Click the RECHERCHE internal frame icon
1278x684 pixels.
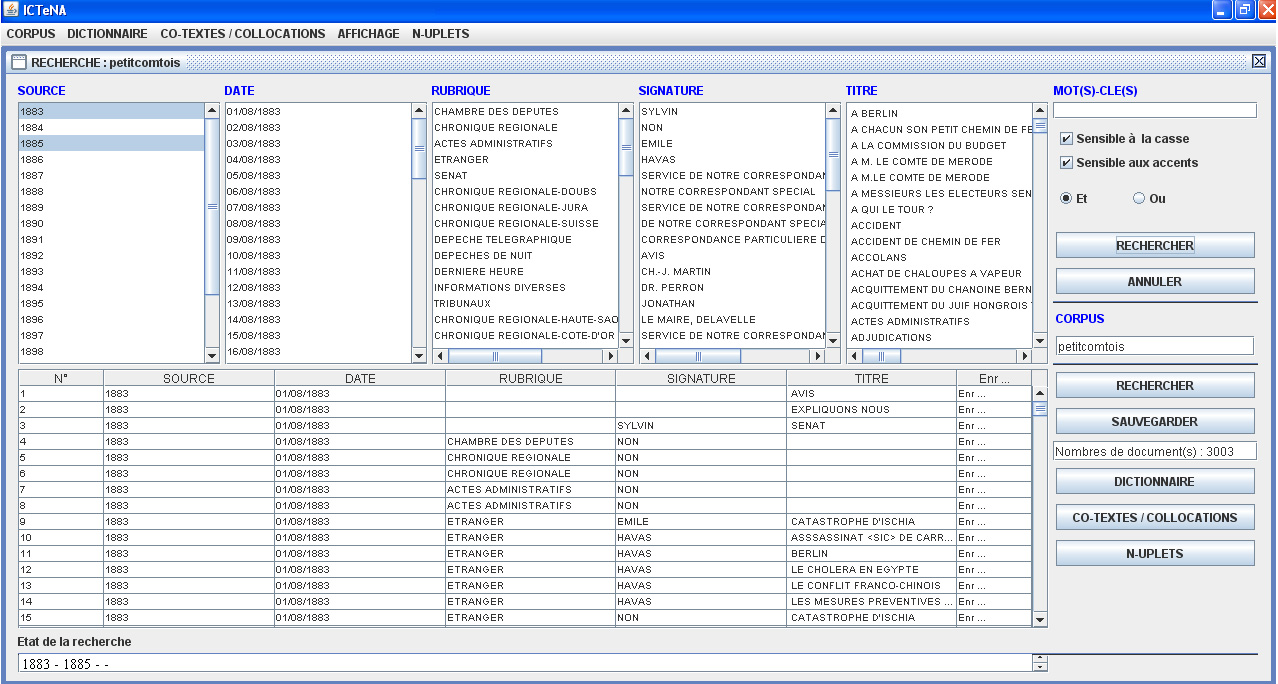(x=18, y=62)
